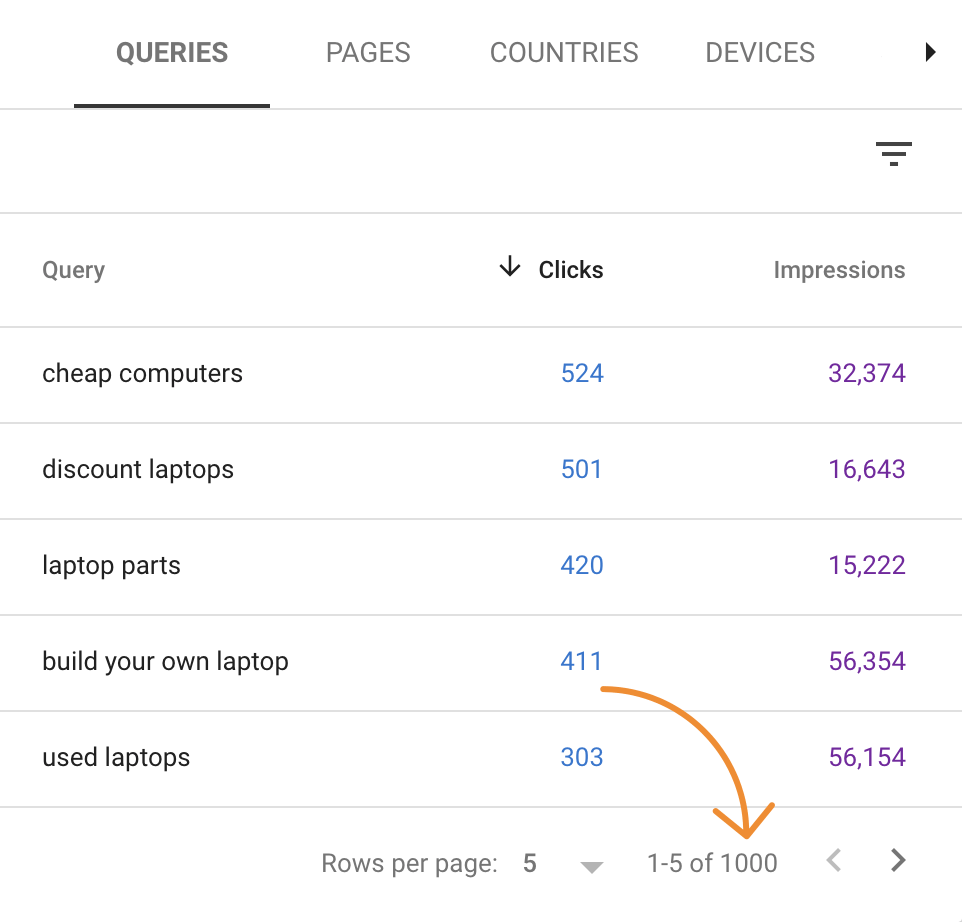This screenshot has height=922, width=962.
Task: Switch to the Pages tab
Action: click(368, 53)
